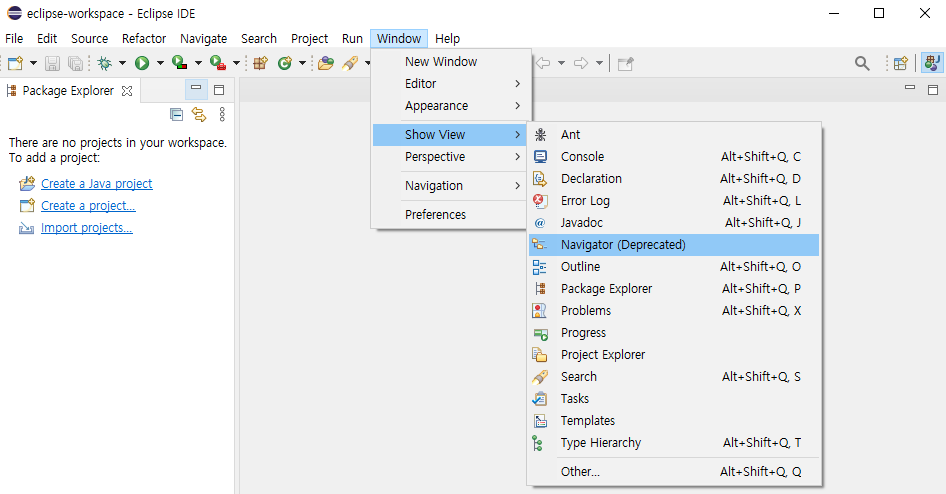Click the Import projects... link
This screenshot has height=494, width=946.
(x=86, y=227)
